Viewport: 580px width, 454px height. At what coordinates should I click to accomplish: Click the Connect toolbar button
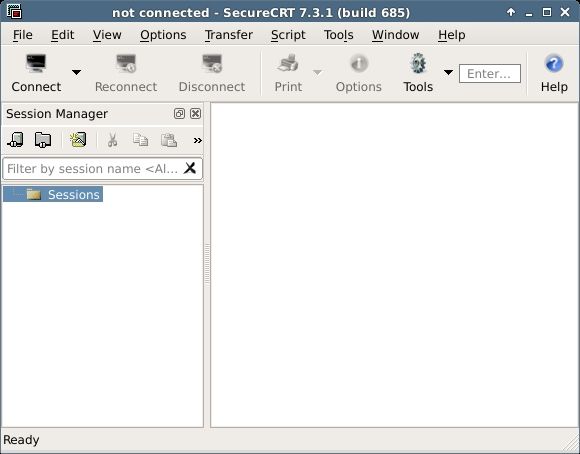tap(36, 73)
